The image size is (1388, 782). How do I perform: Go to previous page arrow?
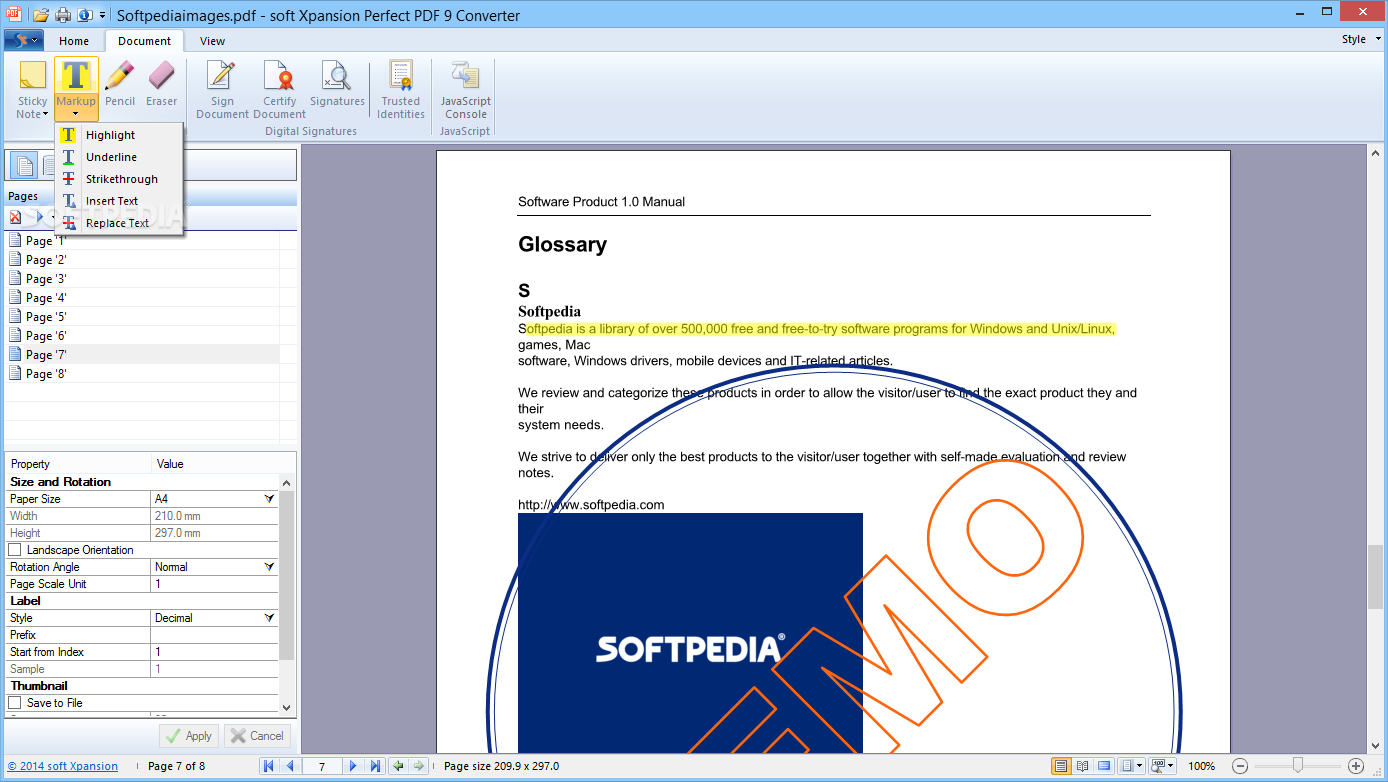pyautogui.click(x=290, y=766)
